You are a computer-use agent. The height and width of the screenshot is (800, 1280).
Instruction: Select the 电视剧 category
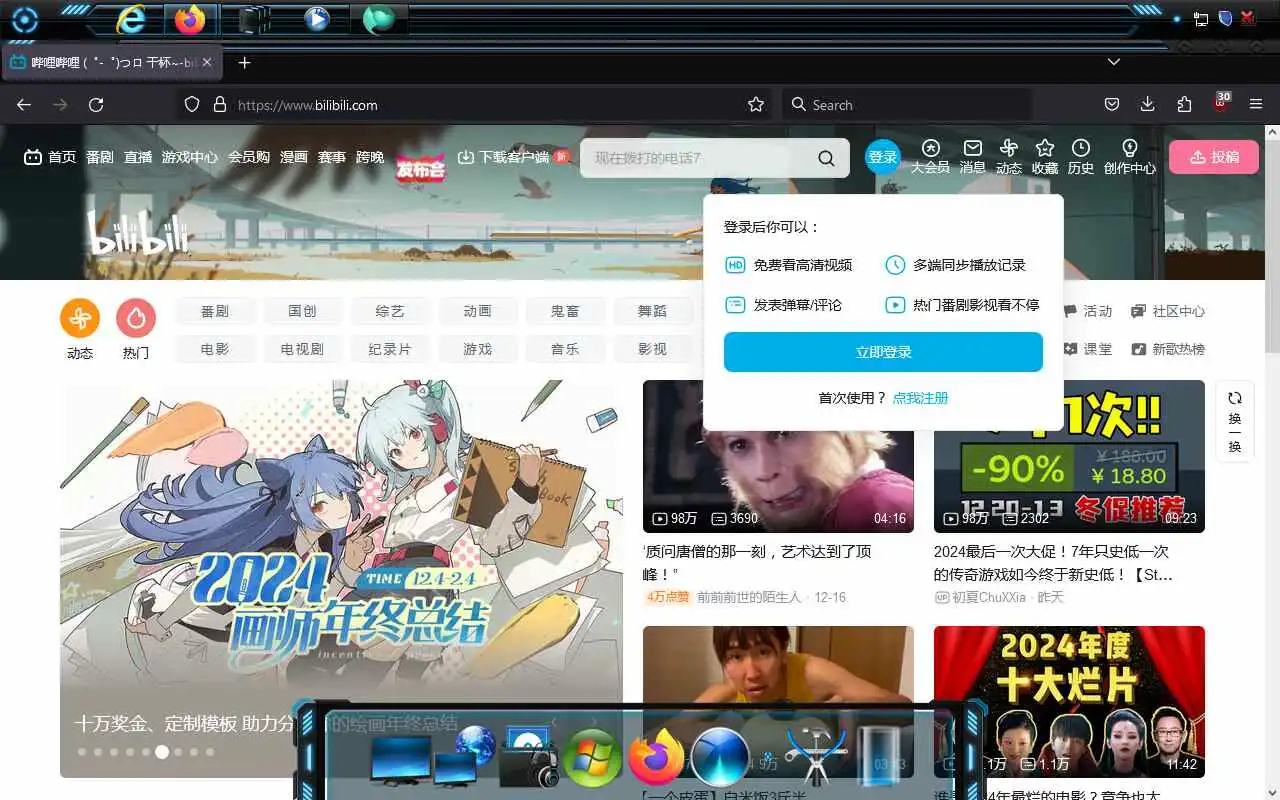click(x=302, y=349)
